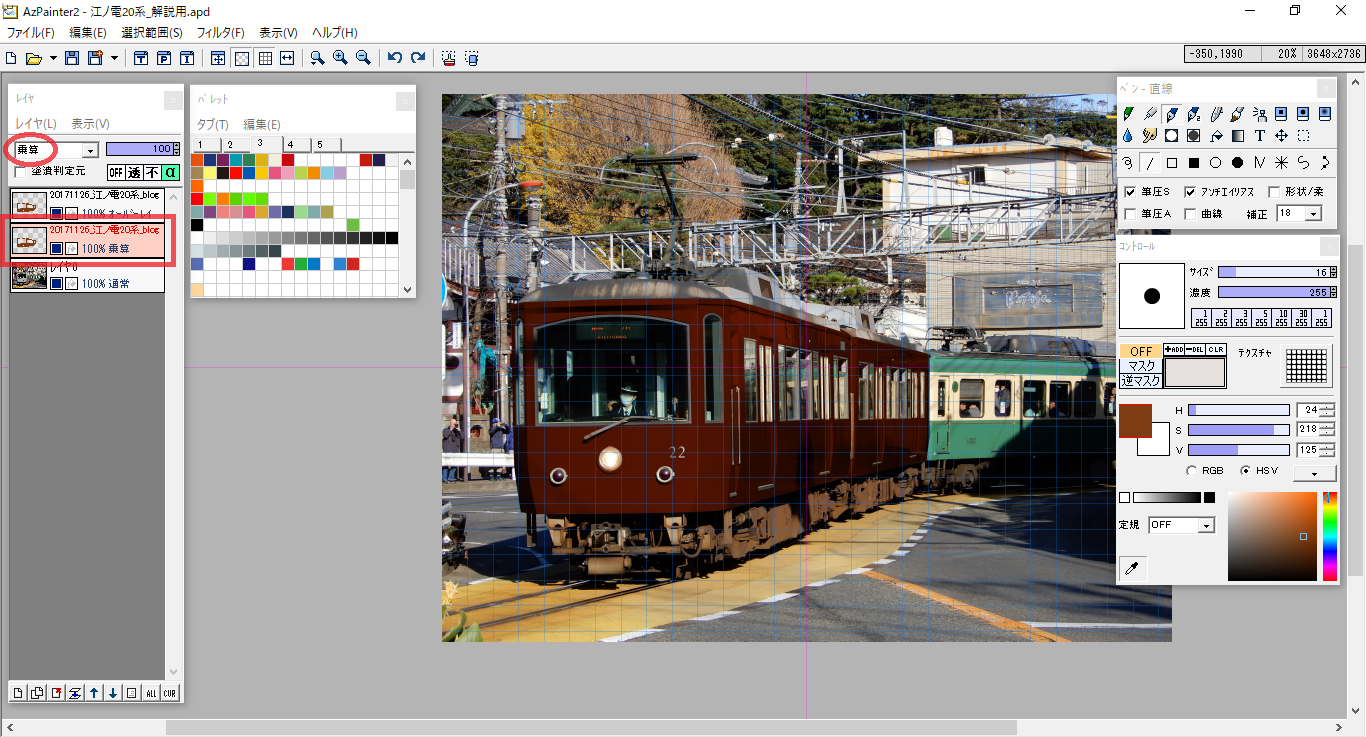The image size is (1366, 737).
Task: Uncheck the アンチエイリアス checkbox
Action: [1190, 192]
